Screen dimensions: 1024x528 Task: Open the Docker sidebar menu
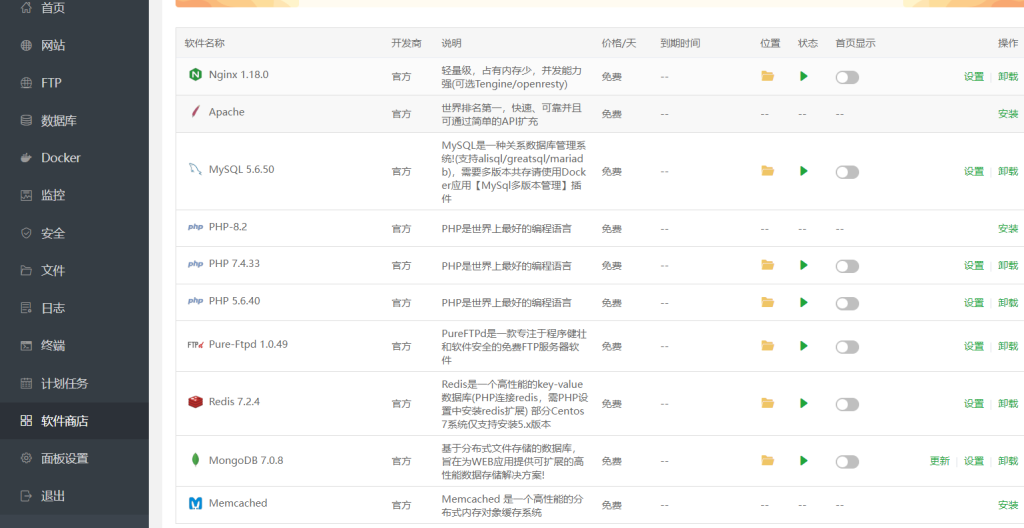click(74, 157)
